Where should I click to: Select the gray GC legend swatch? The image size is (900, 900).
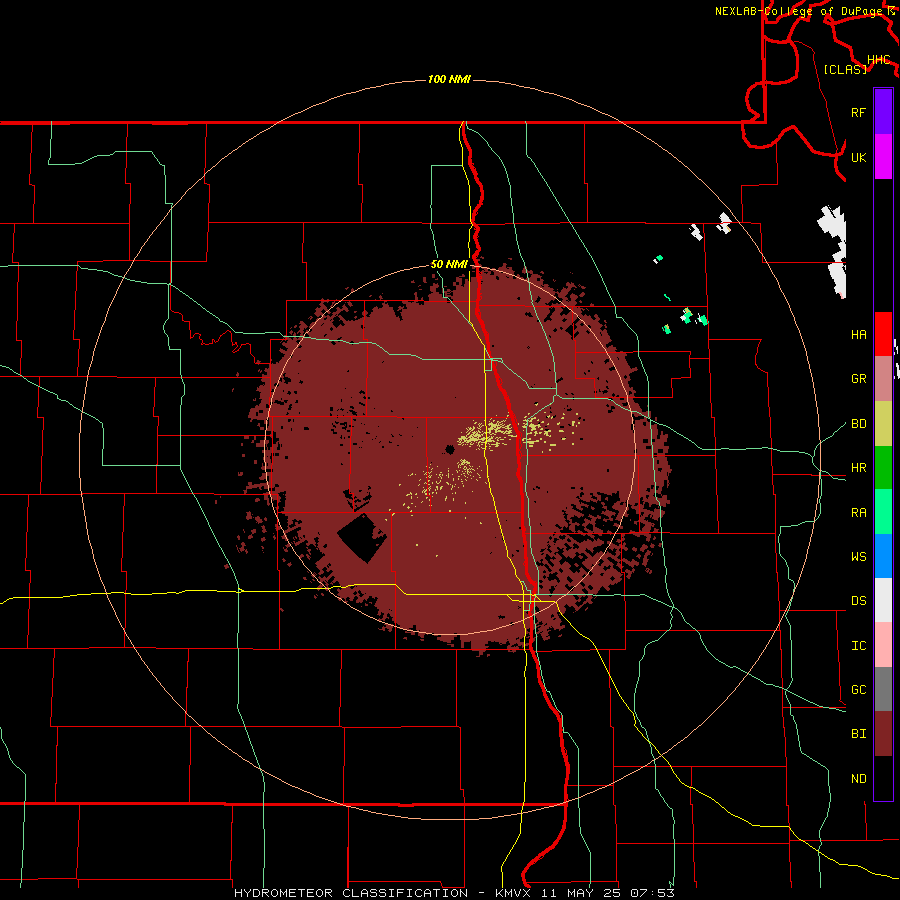(883, 689)
